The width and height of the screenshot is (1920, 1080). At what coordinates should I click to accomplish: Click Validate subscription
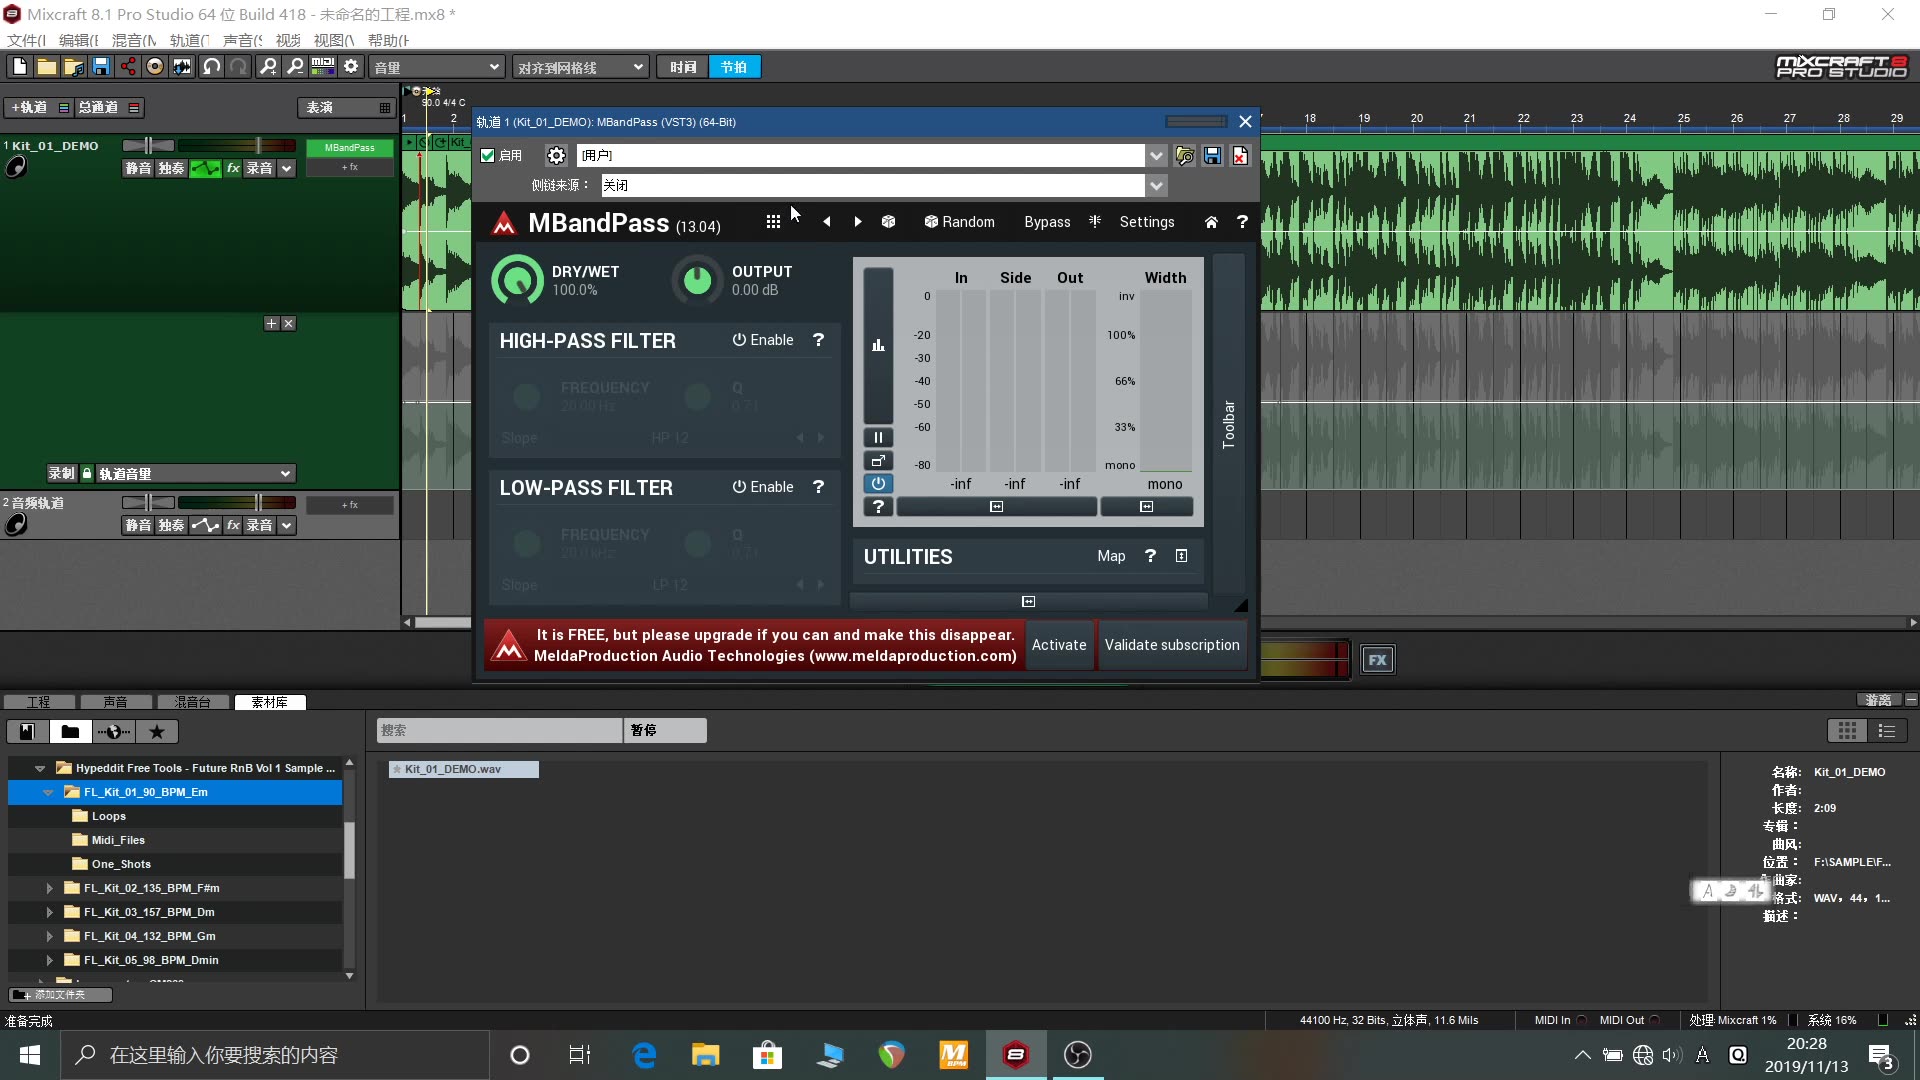pyautogui.click(x=1172, y=645)
